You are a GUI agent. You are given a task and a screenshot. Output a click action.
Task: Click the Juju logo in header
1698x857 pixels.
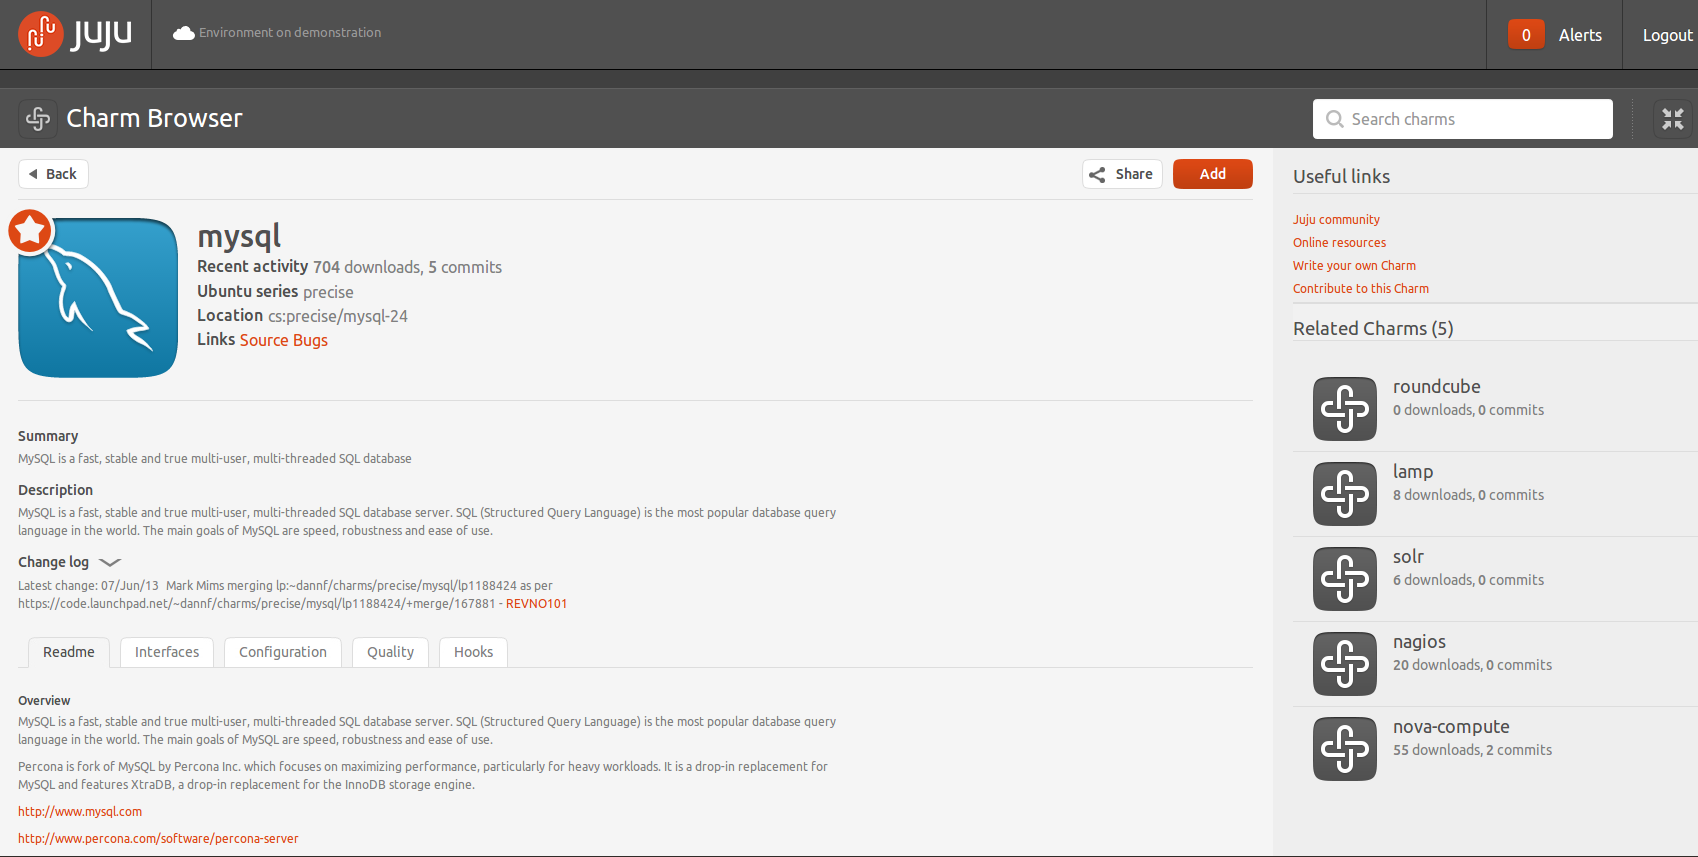pos(75,34)
